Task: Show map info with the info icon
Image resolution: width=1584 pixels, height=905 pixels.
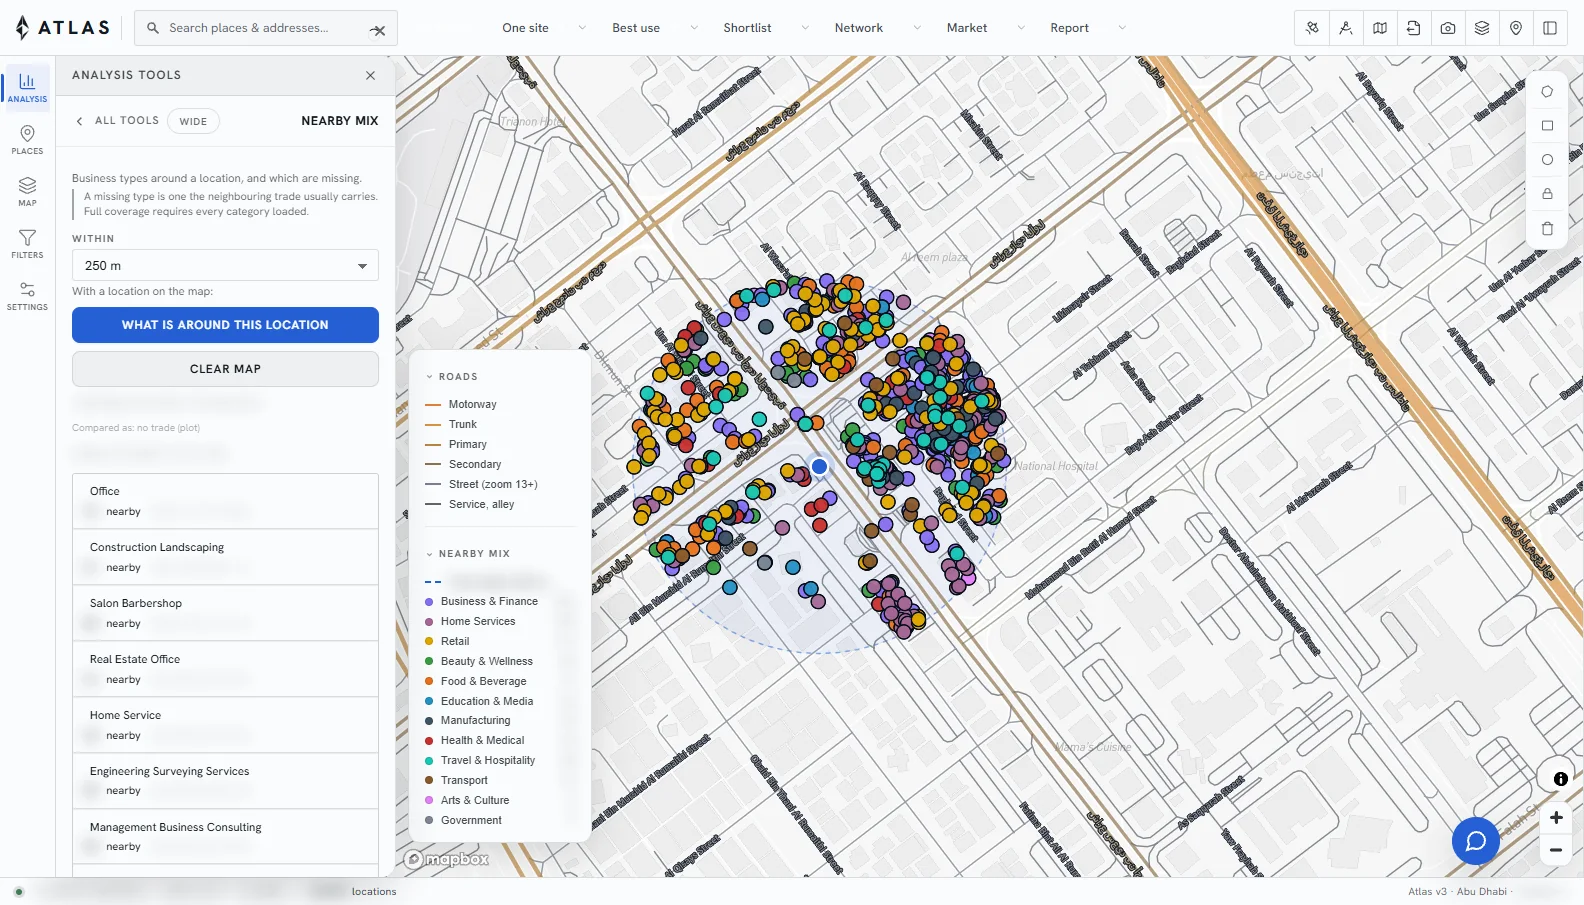Action: [x=1560, y=779]
